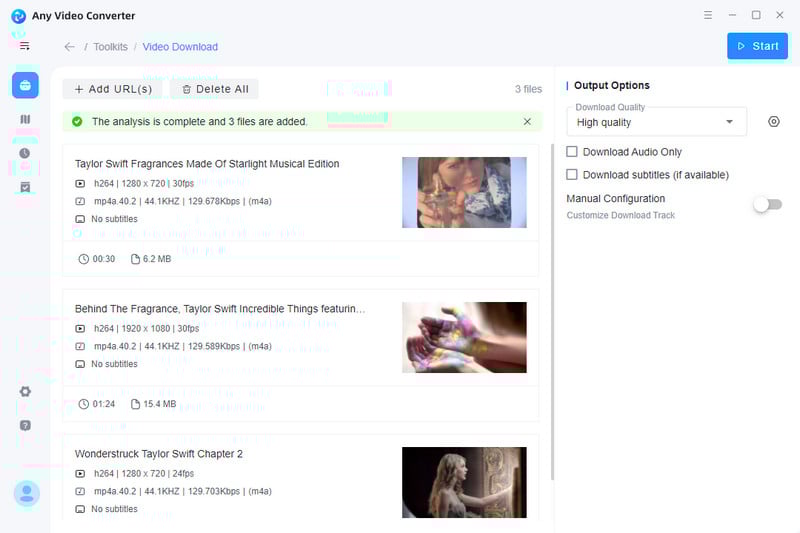Open the help question mark icon

(25, 425)
